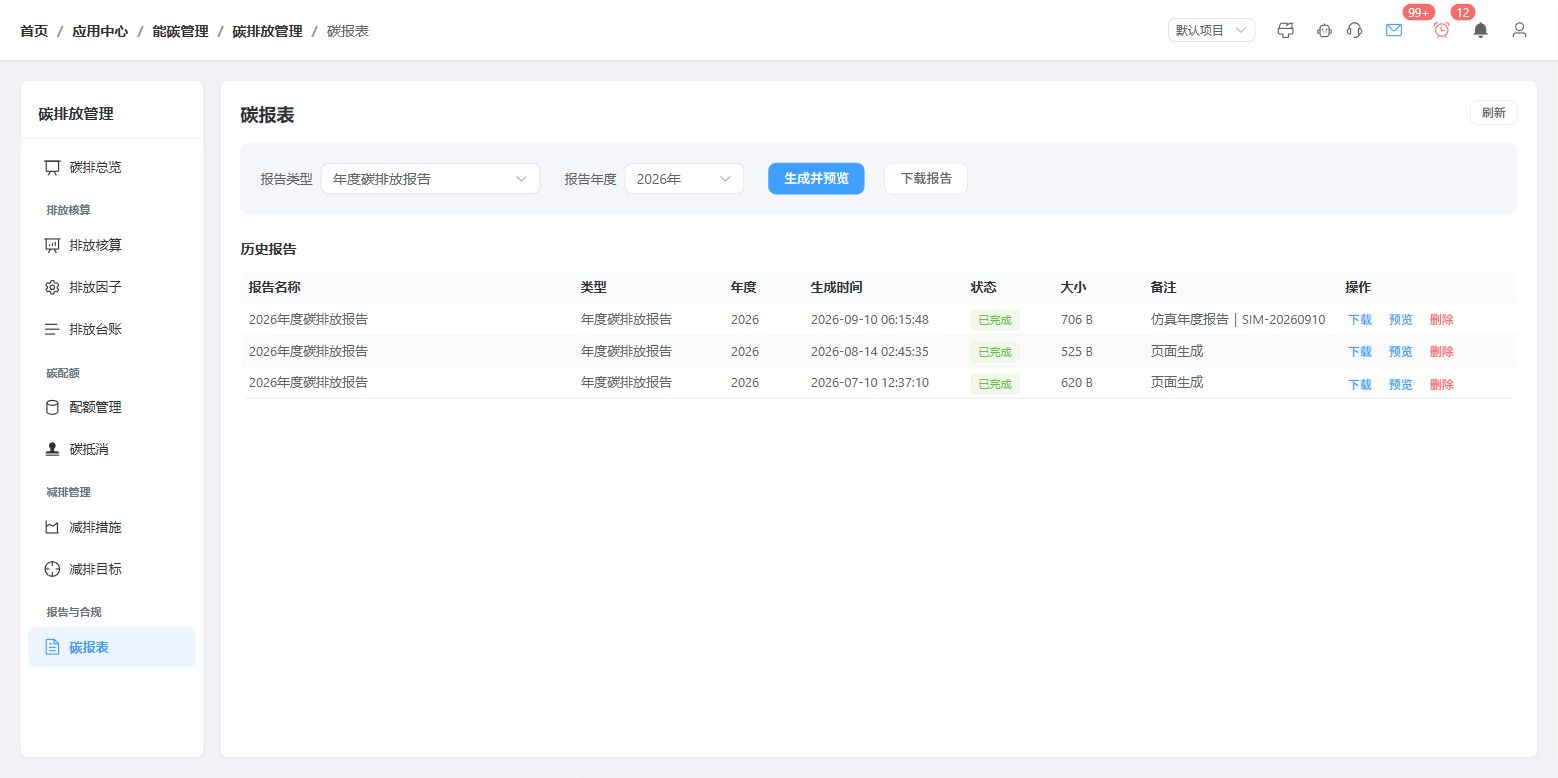Download the report generated 2026-07-10
The width and height of the screenshot is (1558, 778).
pyautogui.click(x=1360, y=384)
